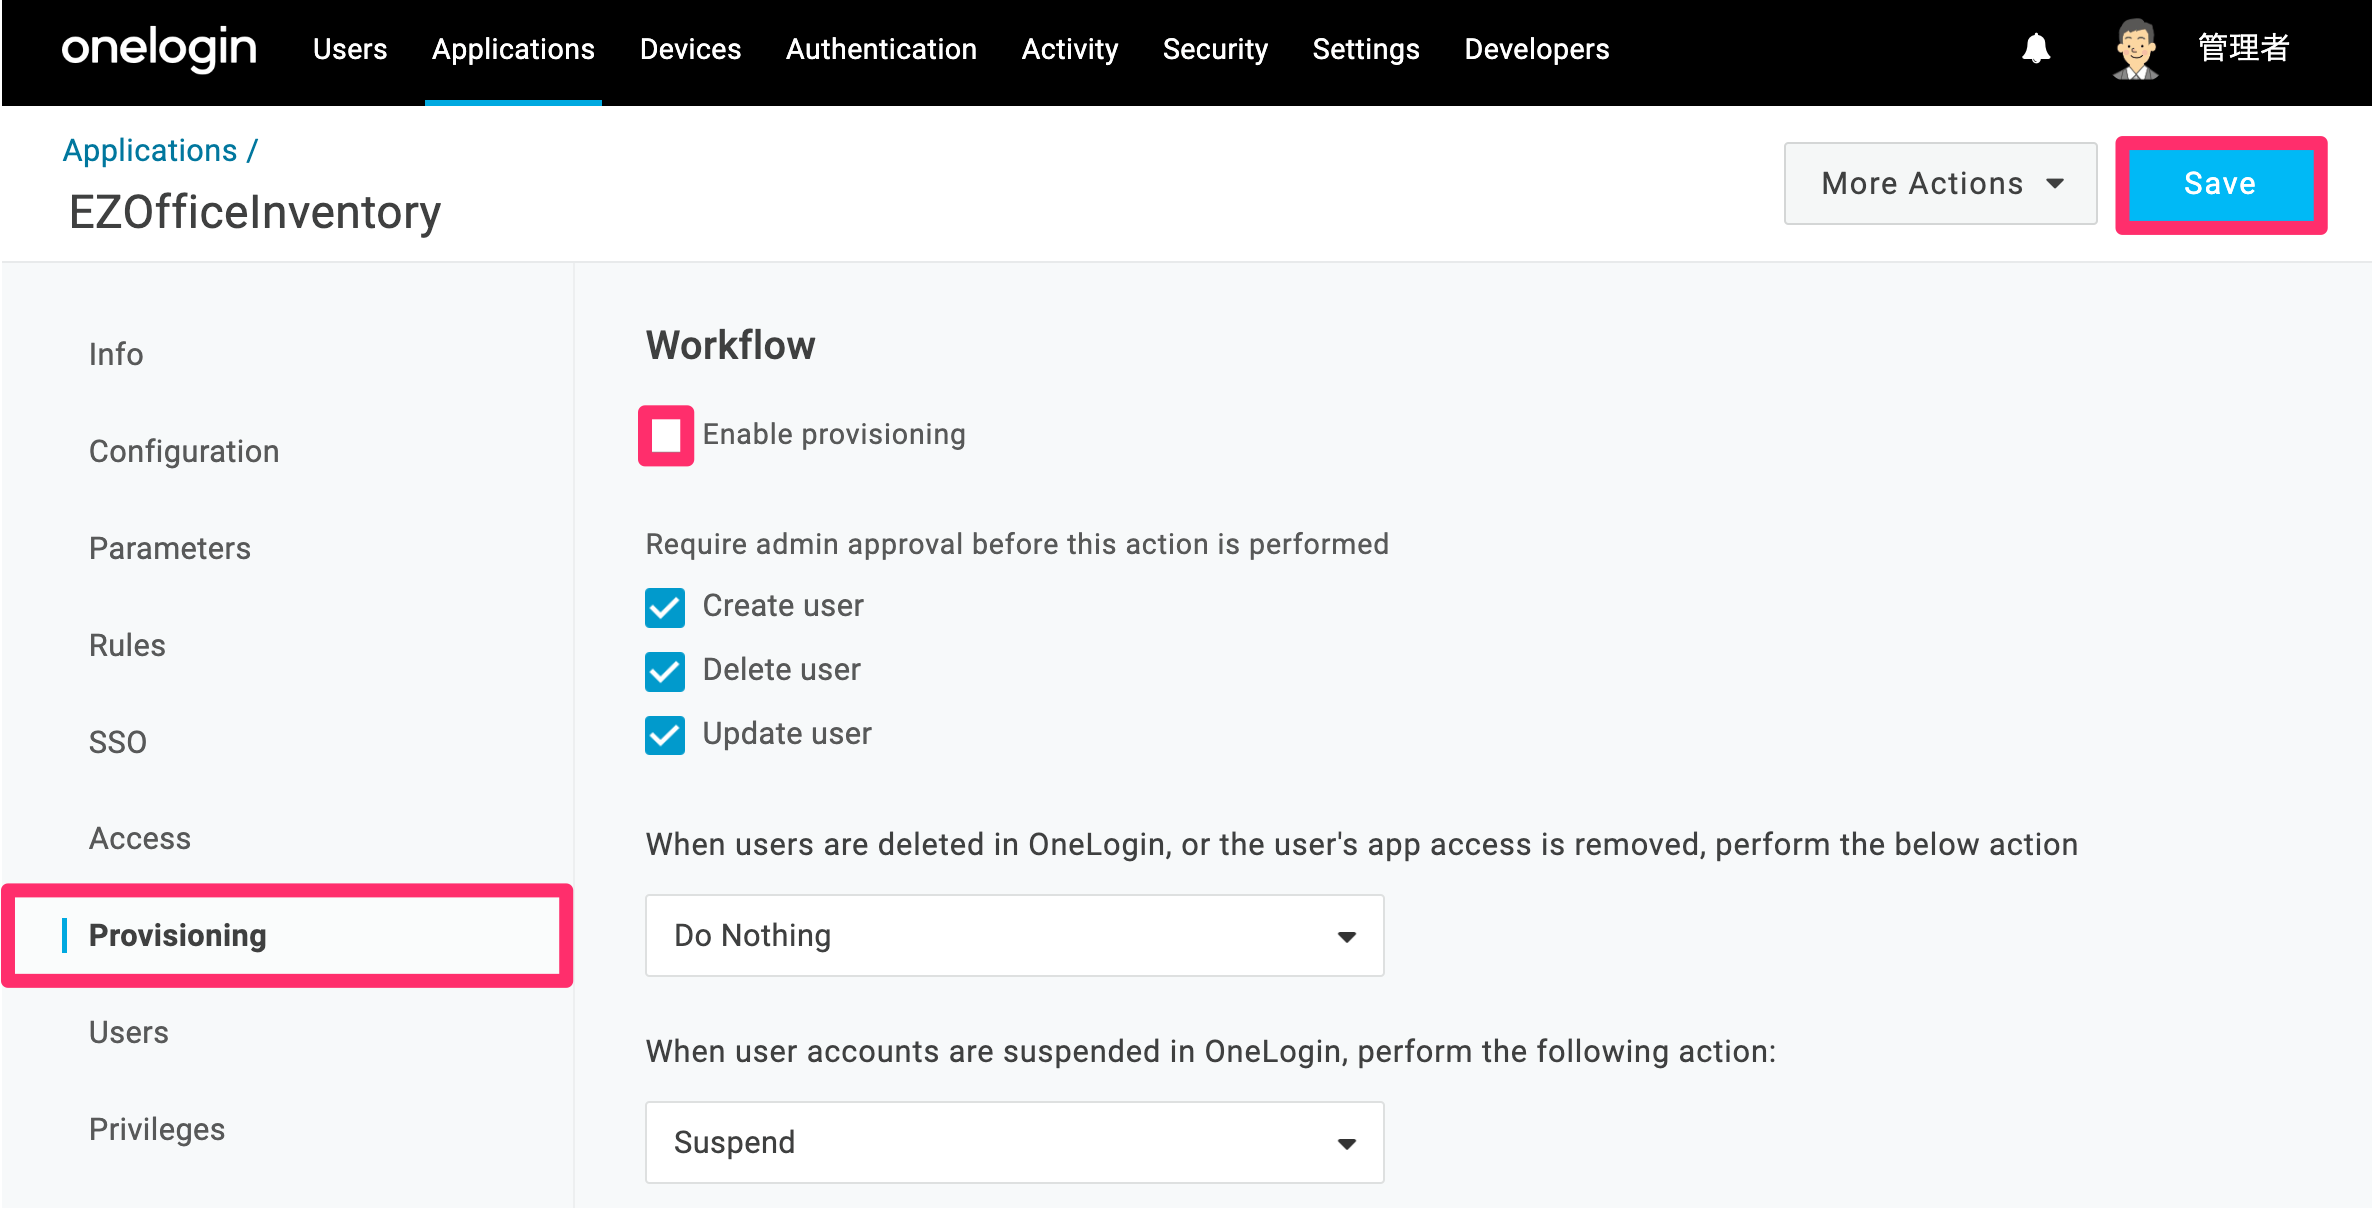
Task: Open the Authentication menu
Action: [881, 49]
